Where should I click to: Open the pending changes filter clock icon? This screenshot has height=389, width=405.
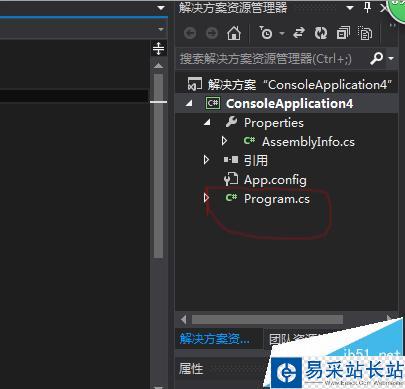pos(266,33)
